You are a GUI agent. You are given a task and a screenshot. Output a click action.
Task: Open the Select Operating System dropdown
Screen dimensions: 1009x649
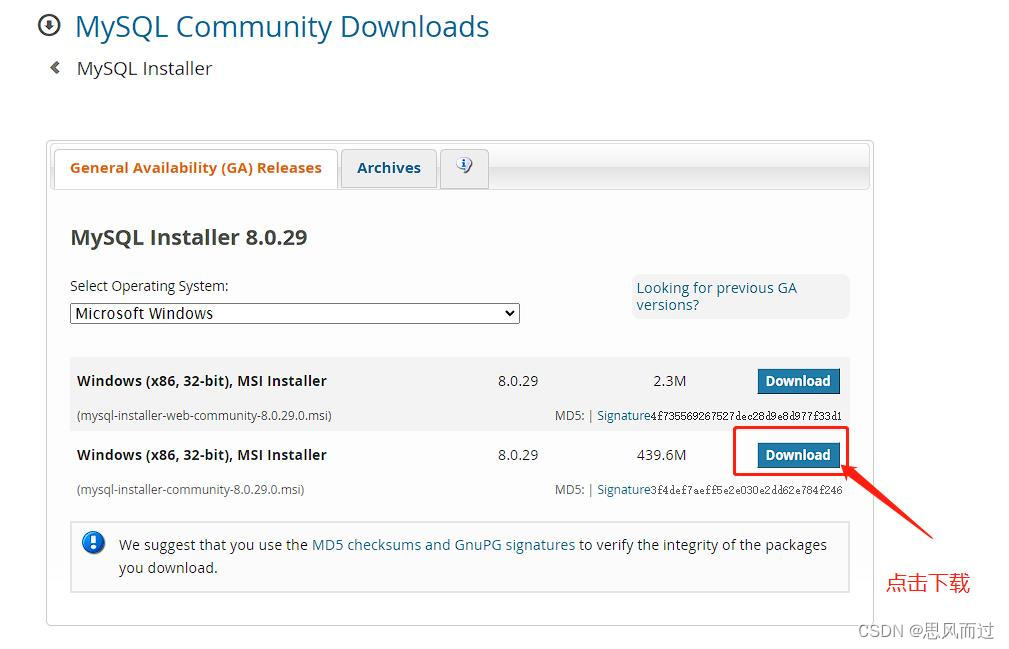(295, 314)
